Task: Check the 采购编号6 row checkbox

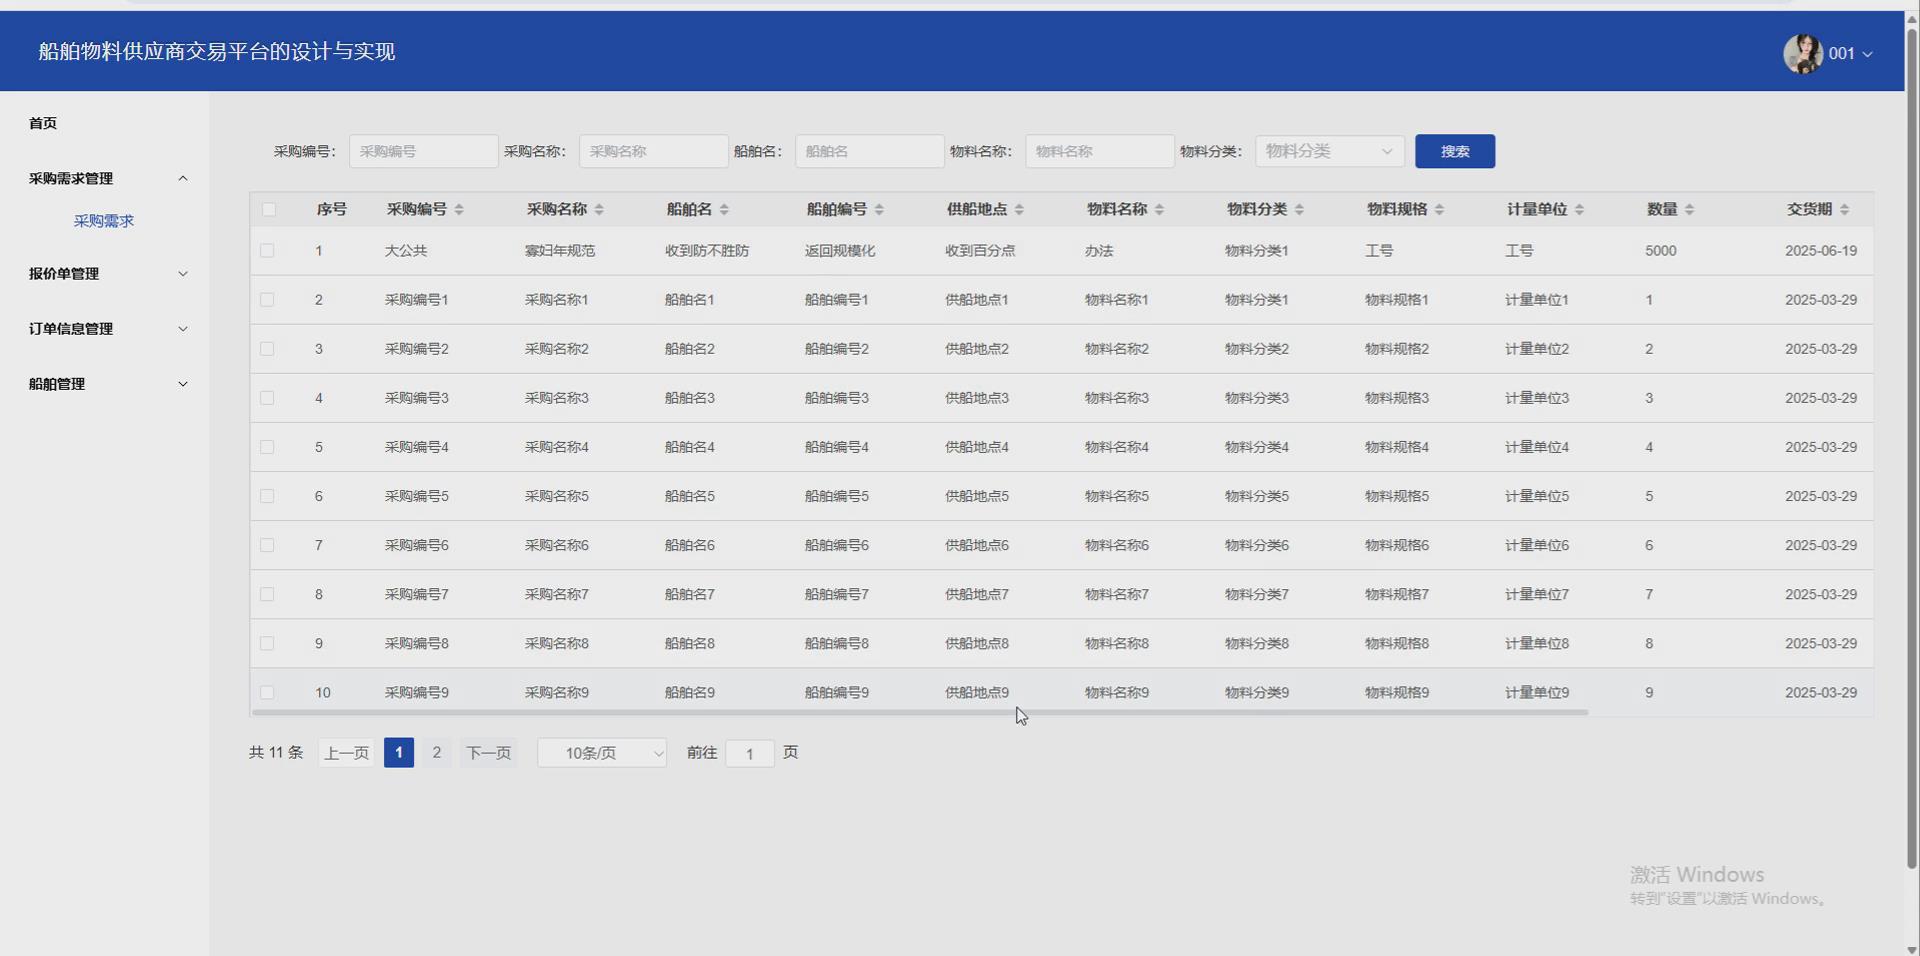Action: click(x=267, y=544)
